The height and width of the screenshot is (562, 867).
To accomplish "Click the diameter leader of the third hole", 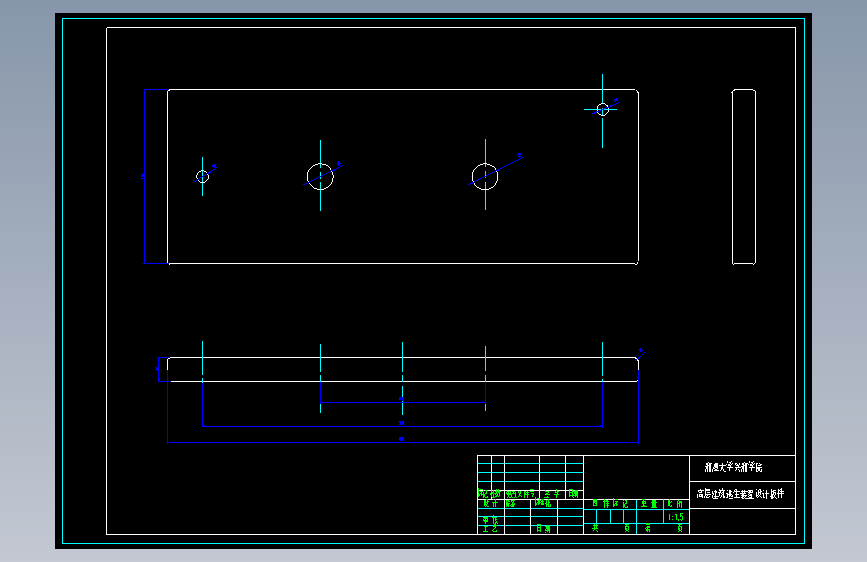I will tap(496, 170).
